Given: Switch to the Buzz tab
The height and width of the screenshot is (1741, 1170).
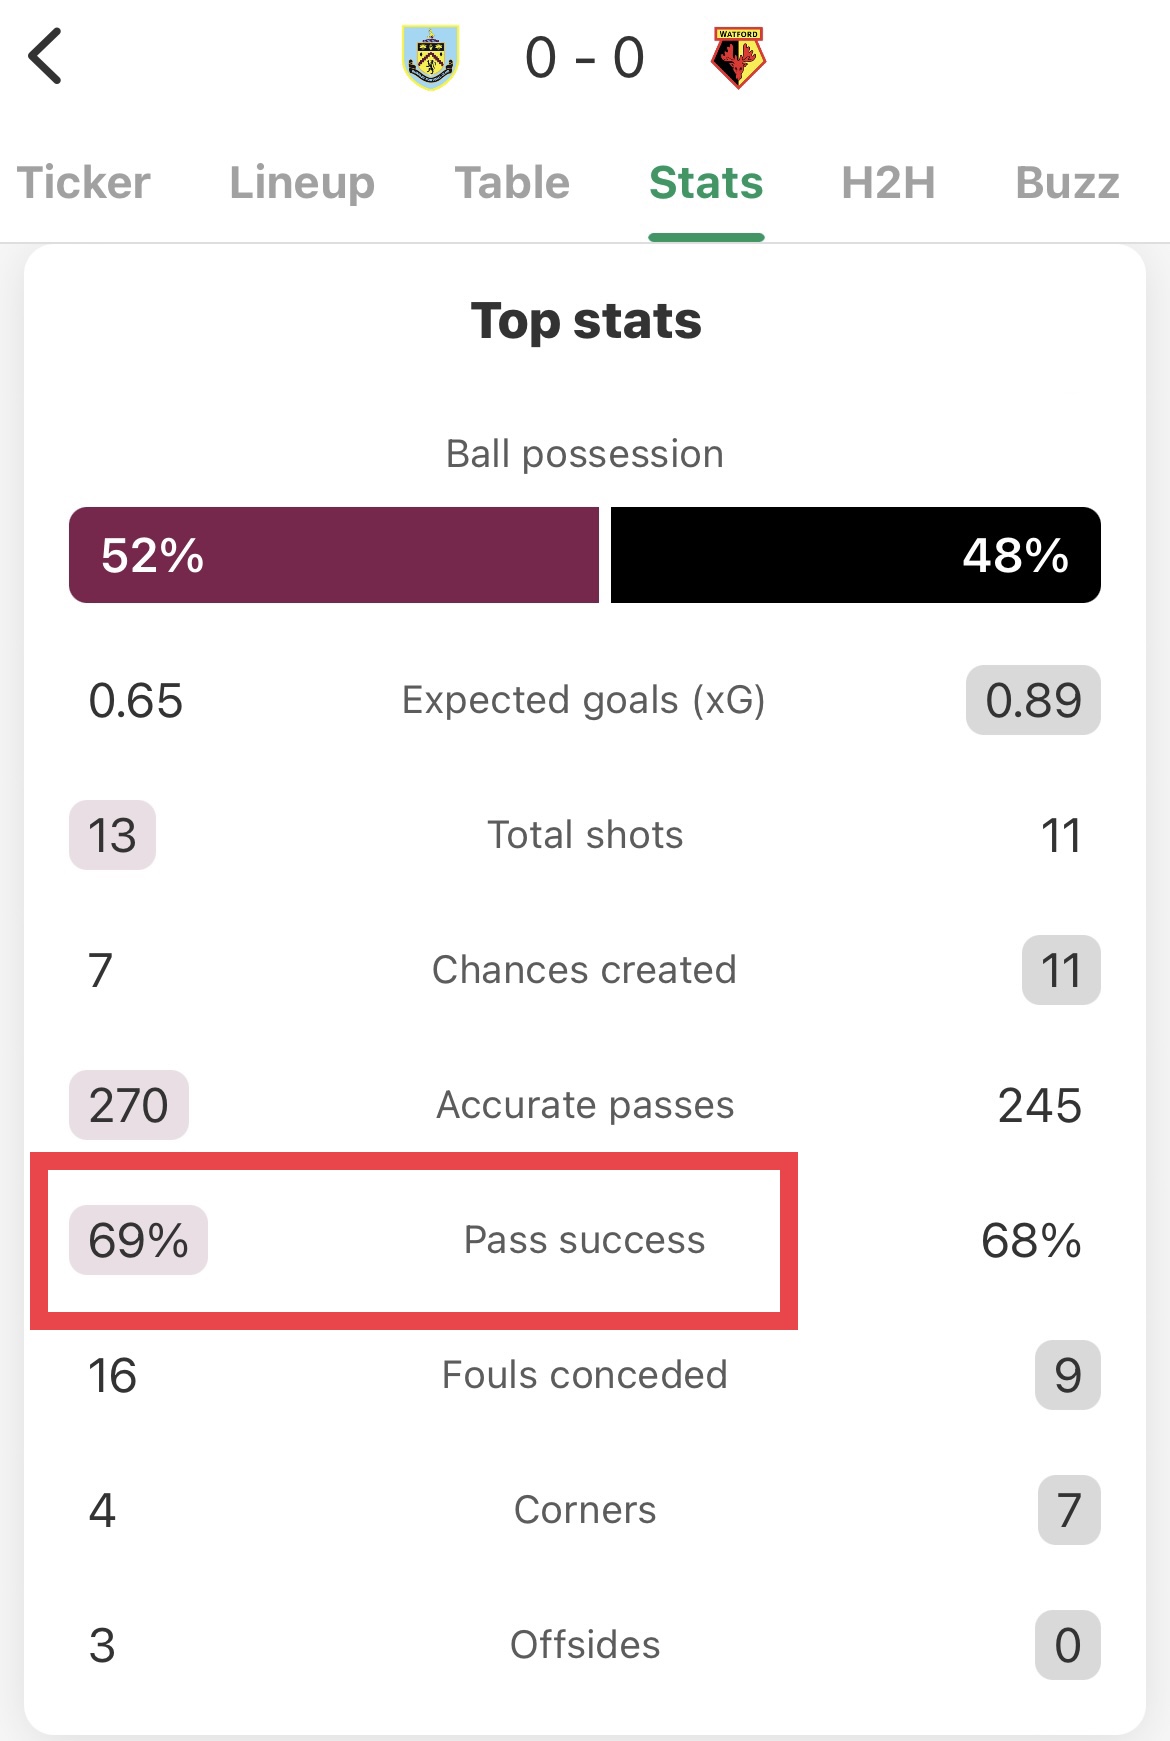Looking at the screenshot, I should 1067,183.
